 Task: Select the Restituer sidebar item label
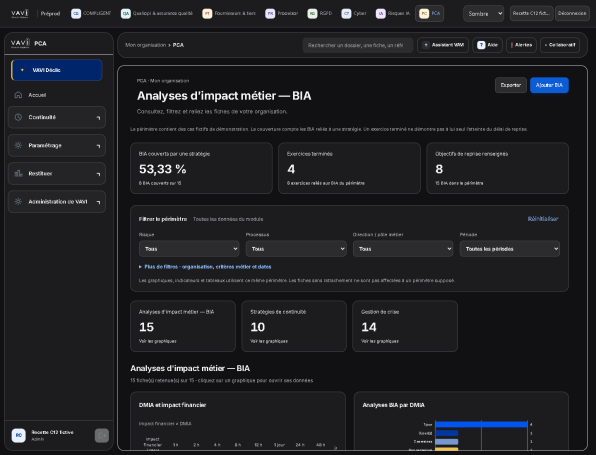tap(40, 173)
